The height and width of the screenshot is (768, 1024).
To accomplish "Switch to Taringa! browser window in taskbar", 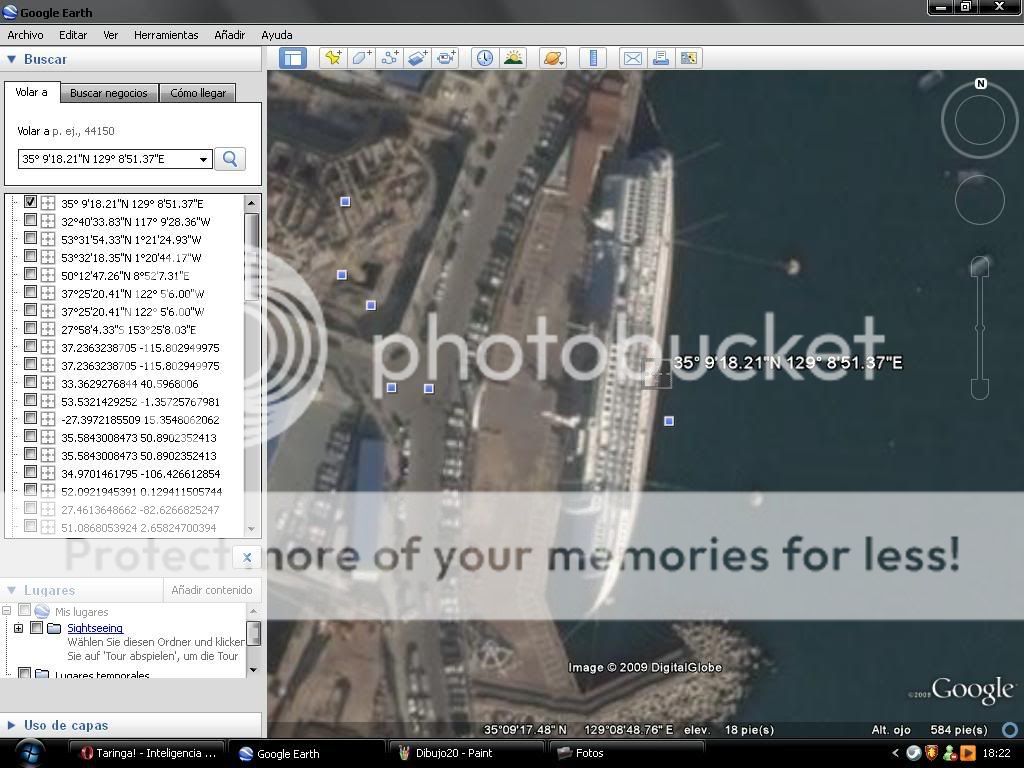I will tap(146, 753).
